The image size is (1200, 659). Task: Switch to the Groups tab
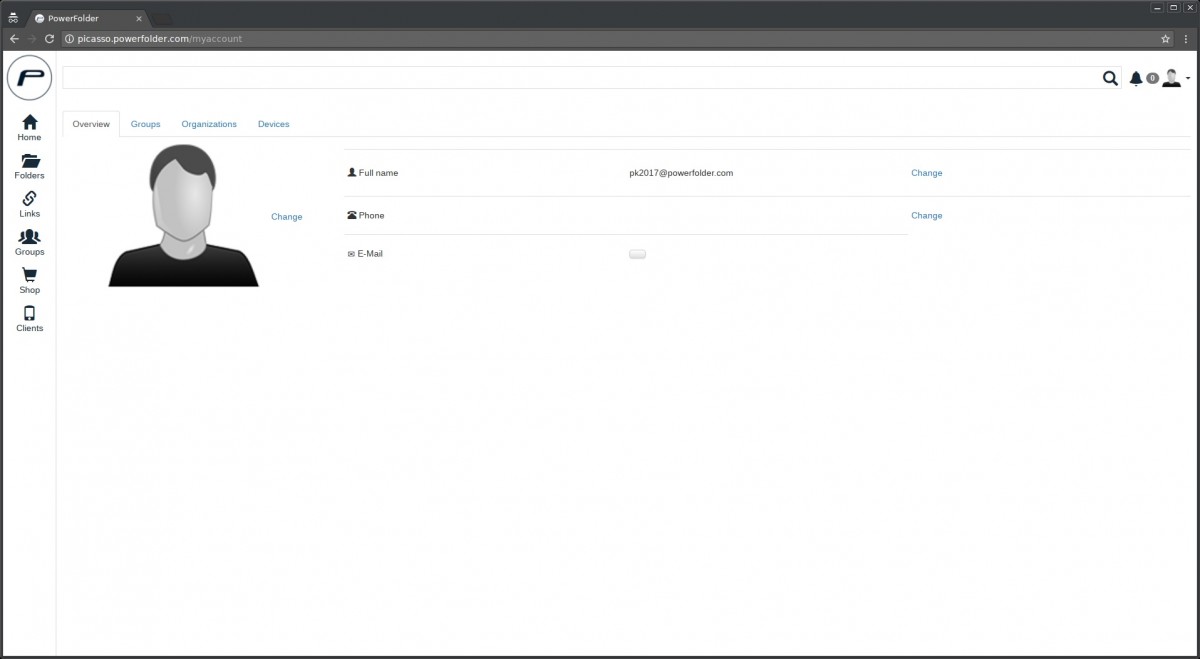click(x=145, y=123)
